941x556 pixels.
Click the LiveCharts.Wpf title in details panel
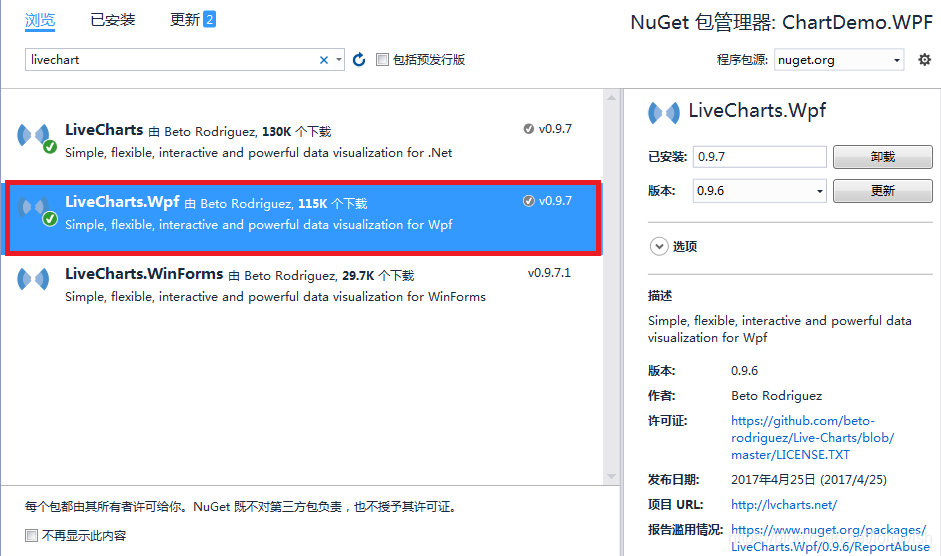(757, 110)
